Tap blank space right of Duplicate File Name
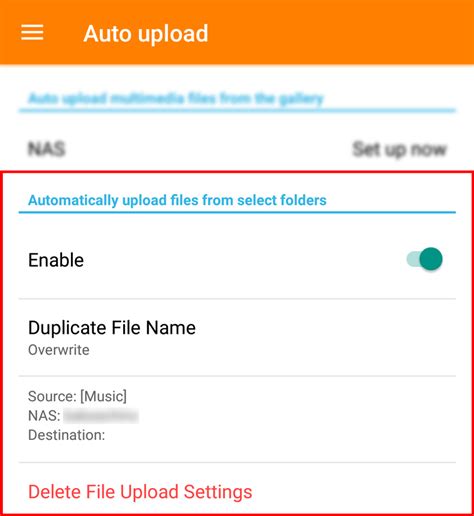This screenshot has height=516, width=474. 325,337
